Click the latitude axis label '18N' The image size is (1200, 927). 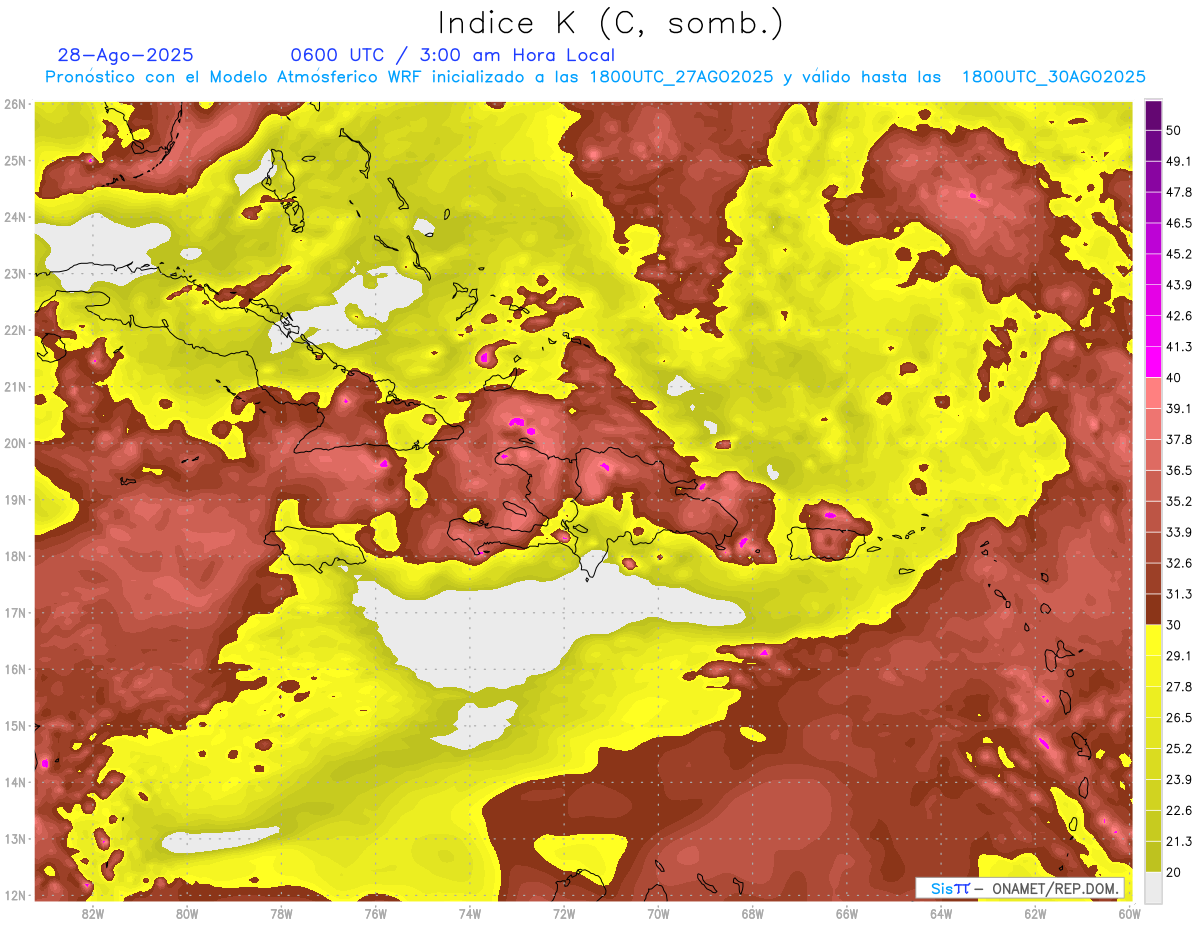click(15, 556)
